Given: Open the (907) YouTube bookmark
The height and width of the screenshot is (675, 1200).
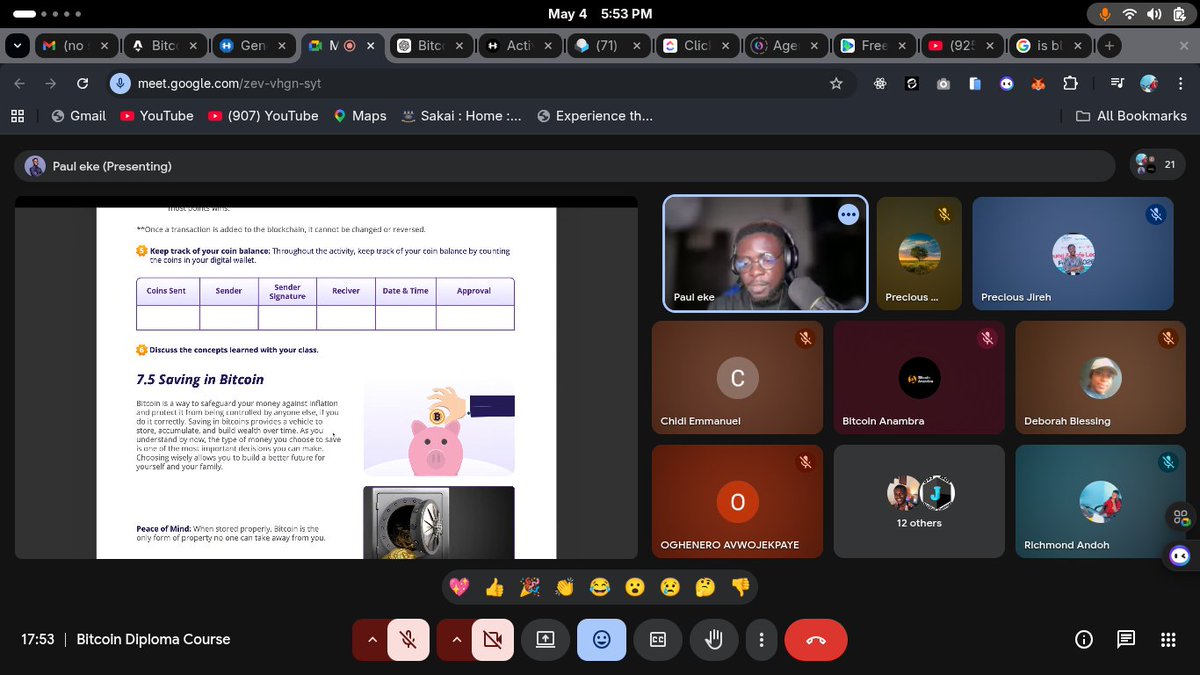Looking at the screenshot, I should click(x=263, y=116).
